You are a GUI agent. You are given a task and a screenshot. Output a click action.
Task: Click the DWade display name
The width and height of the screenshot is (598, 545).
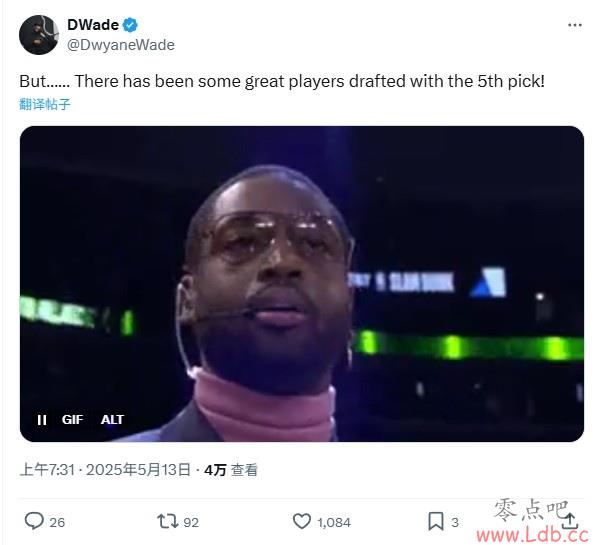click(x=93, y=25)
